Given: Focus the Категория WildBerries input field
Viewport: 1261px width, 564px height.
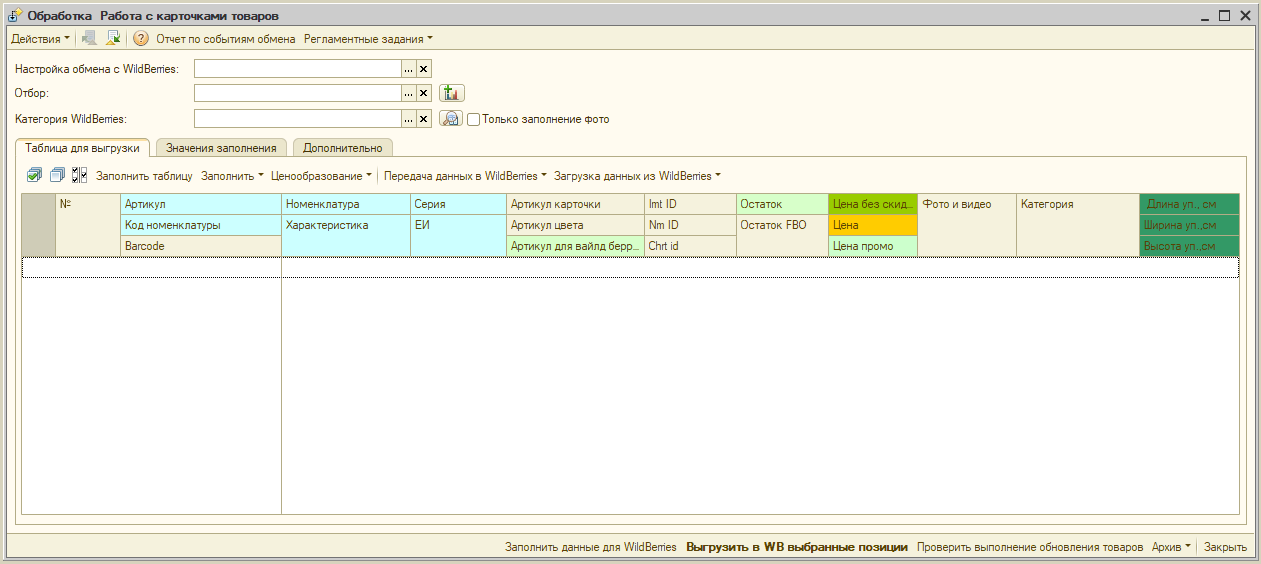Looking at the screenshot, I should (x=297, y=119).
